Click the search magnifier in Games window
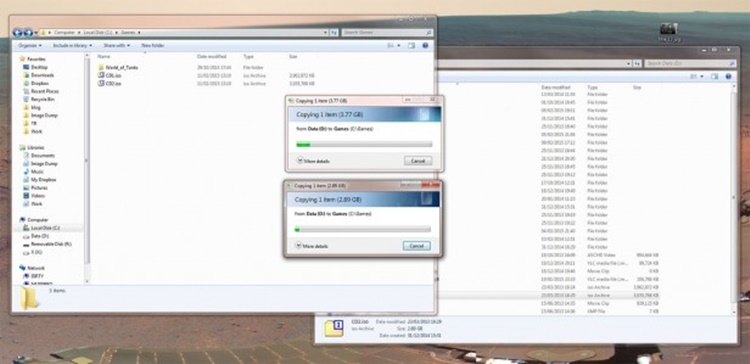This screenshot has height=364, width=750. 428,33
